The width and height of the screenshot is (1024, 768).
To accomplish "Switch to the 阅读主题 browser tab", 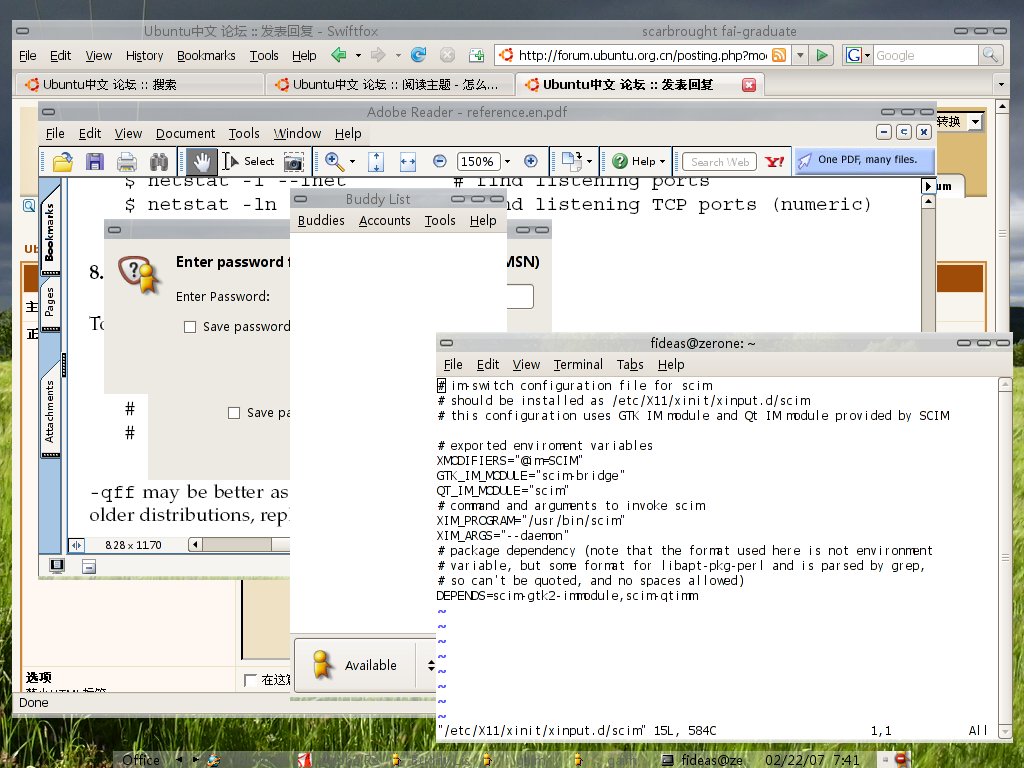I will tap(389, 85).
